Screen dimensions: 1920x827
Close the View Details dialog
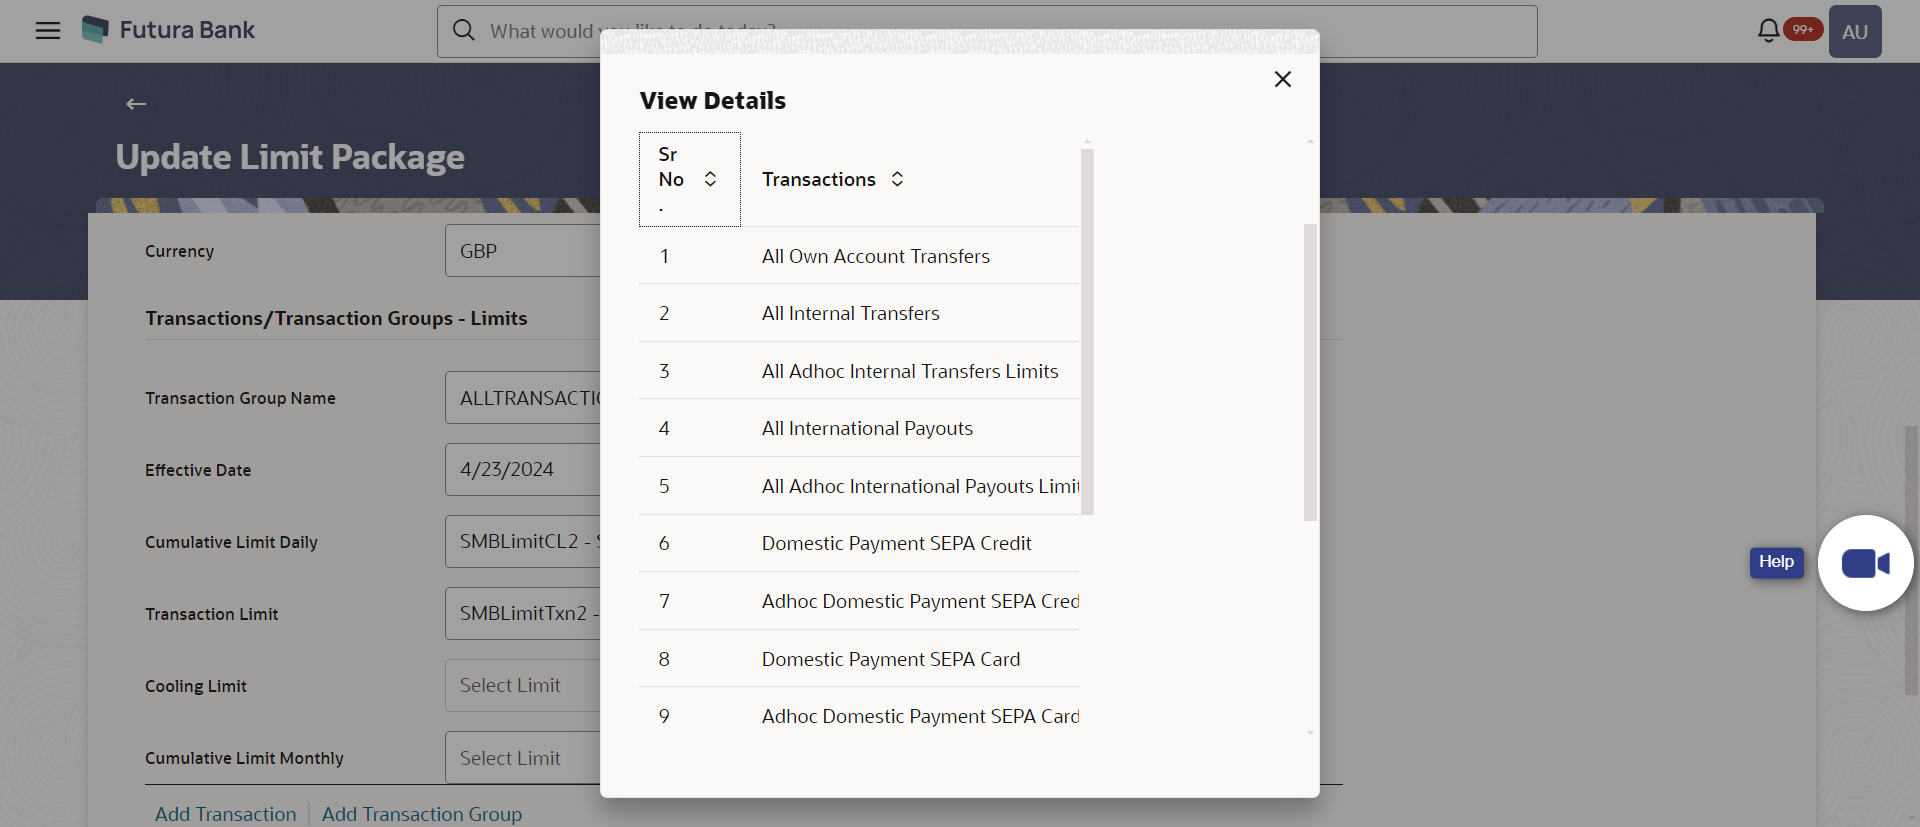(x=1282, y=79)
